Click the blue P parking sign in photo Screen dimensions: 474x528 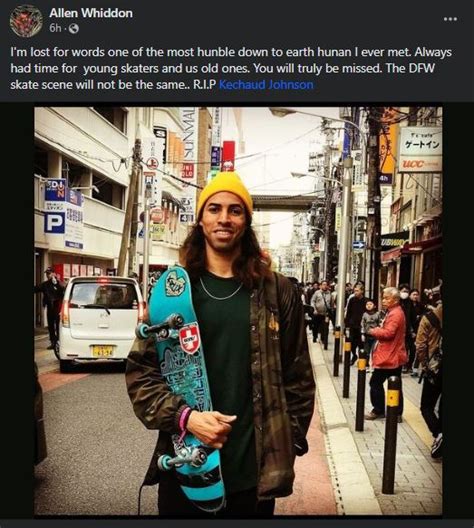55,223
